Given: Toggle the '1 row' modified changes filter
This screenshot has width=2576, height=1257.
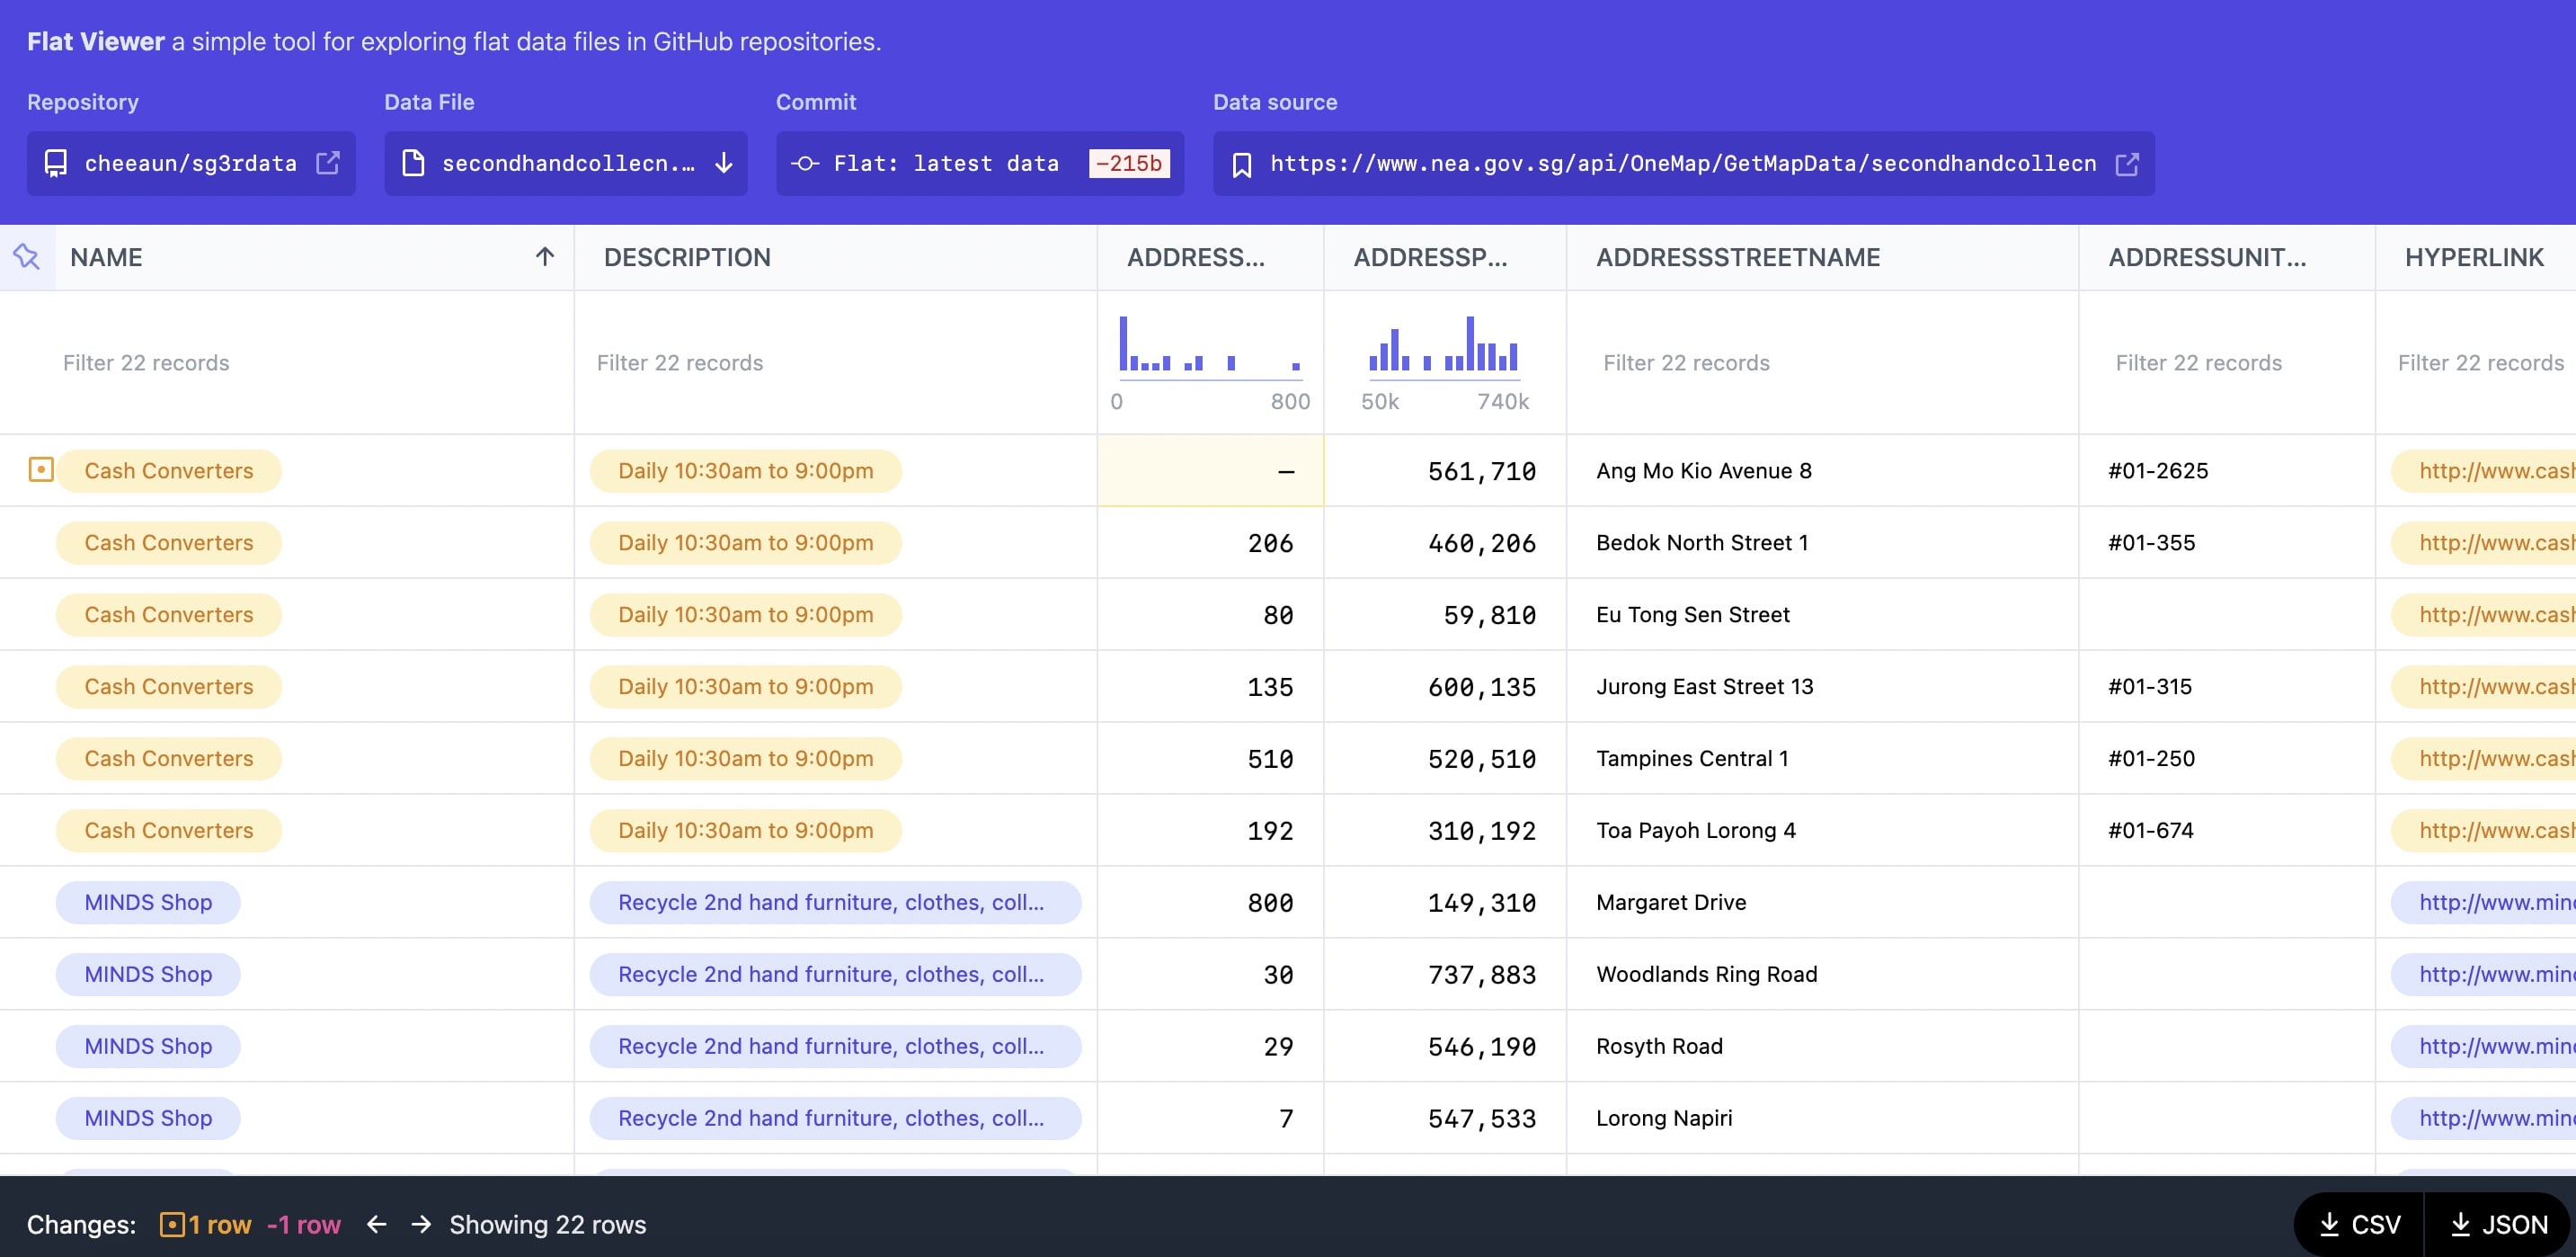Looking at the screenshot, I should point(206,1224).
